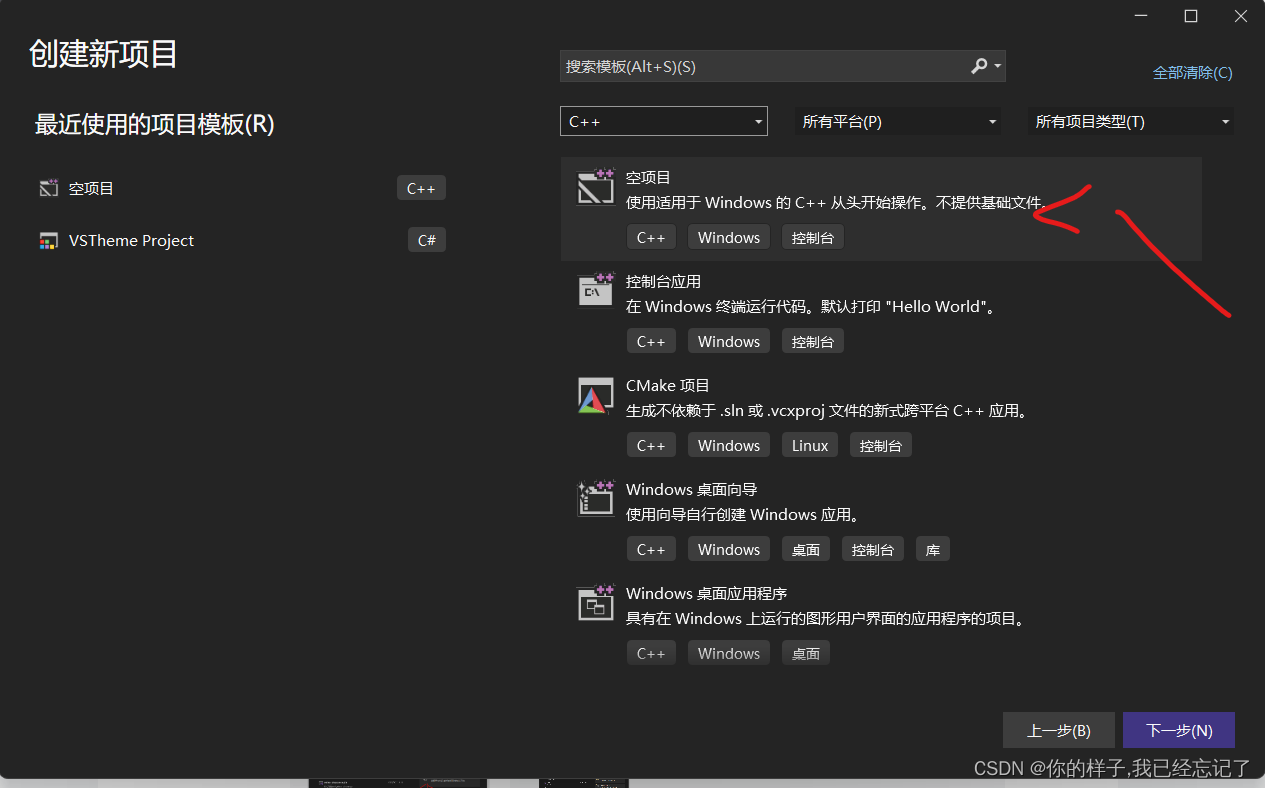Viewport: 1265px width, 788px height.
Task: Choose the recent 空项目 entry name
Action: coord(91,188)
